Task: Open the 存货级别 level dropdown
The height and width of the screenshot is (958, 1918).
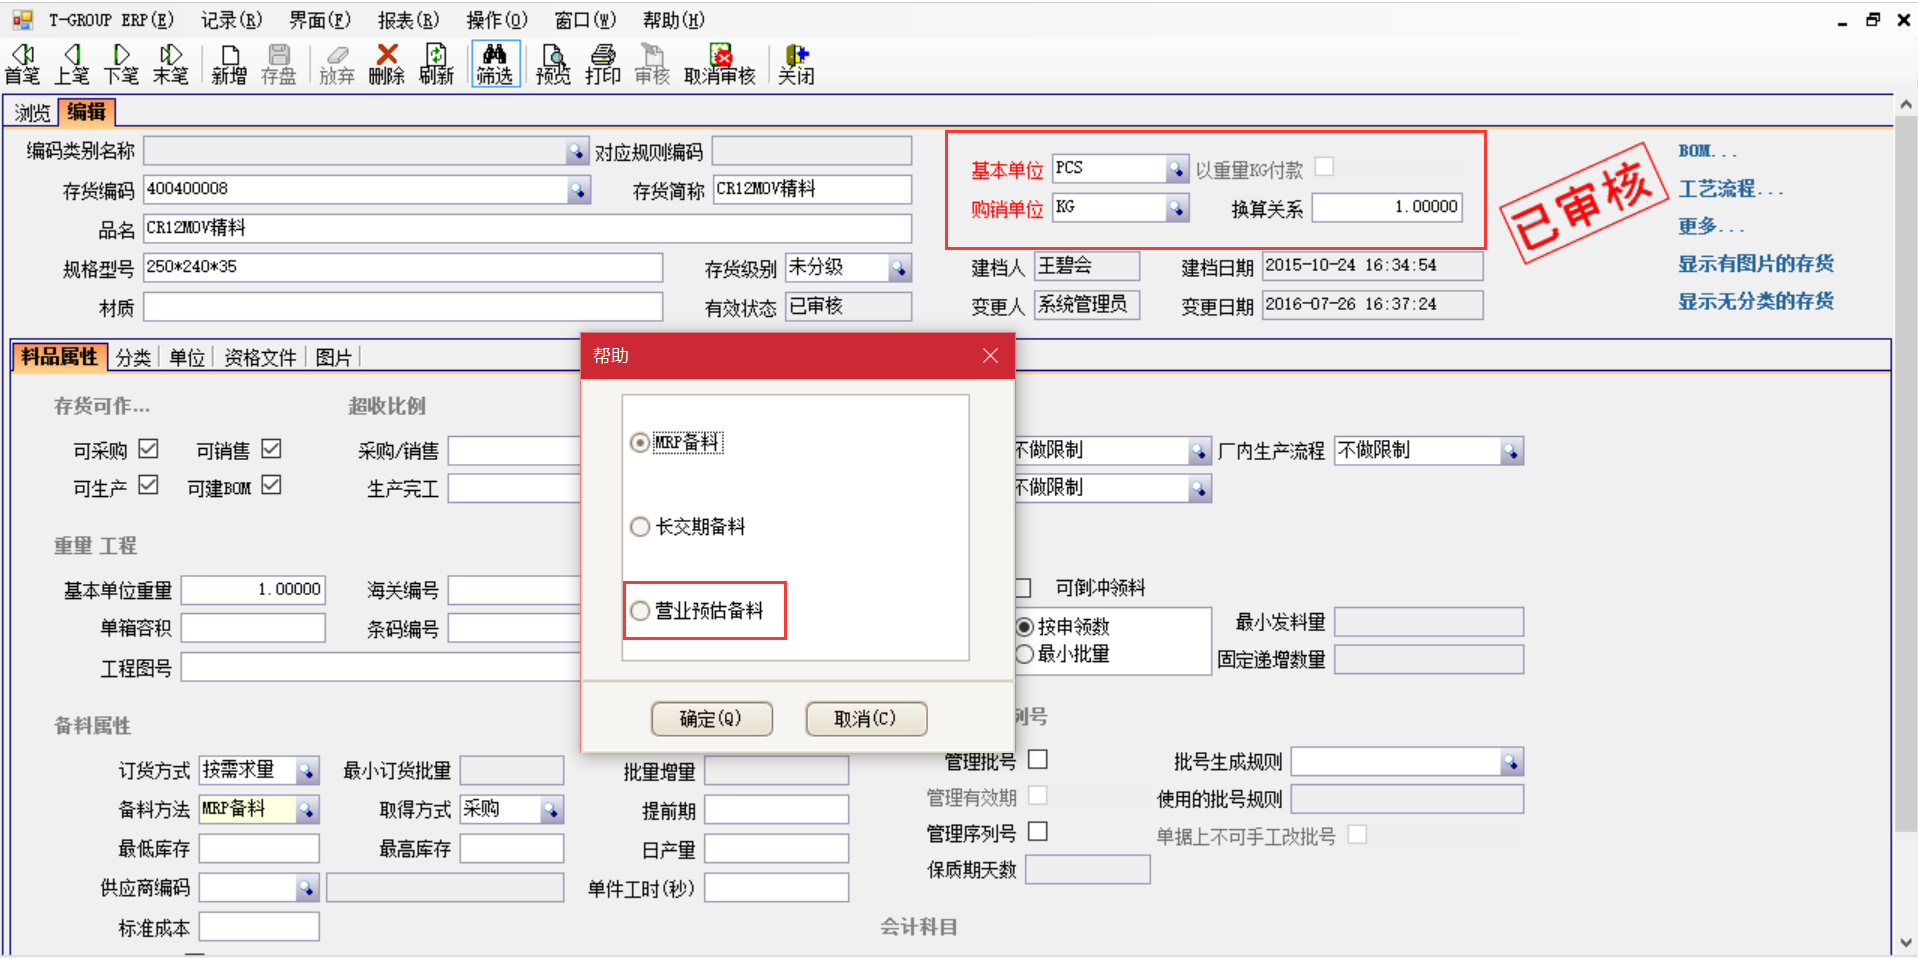Action: [901, 267]
